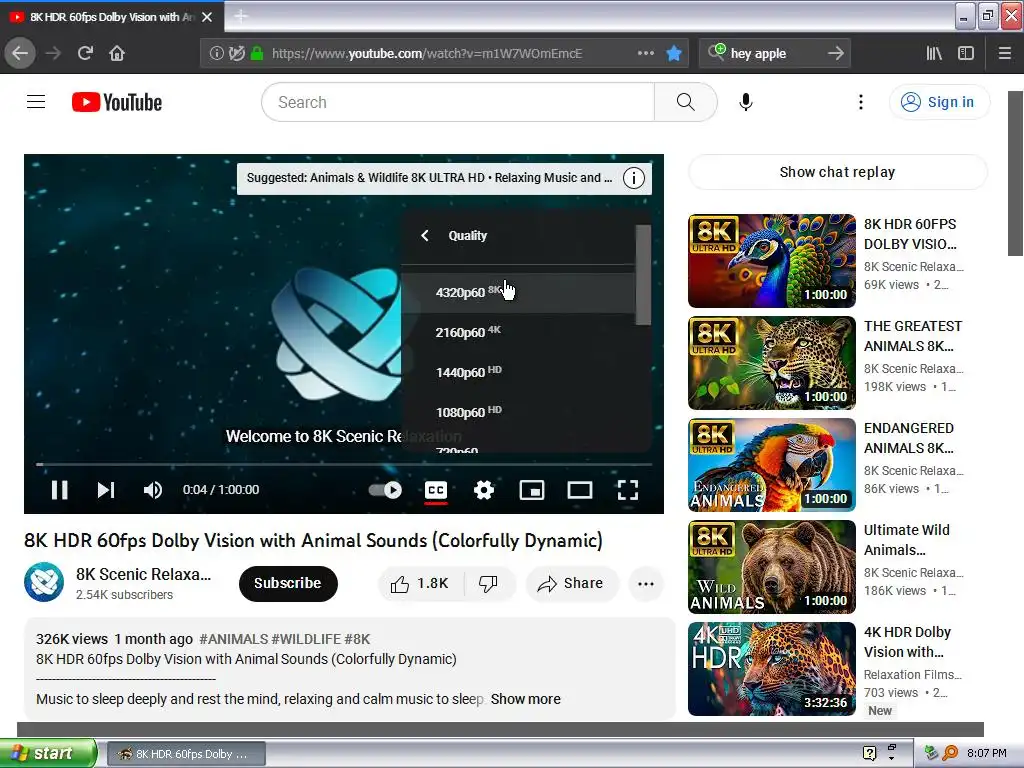This screenshot has width=1024, height=768.
Task: Click Sign in button
Action: (939, 102)
